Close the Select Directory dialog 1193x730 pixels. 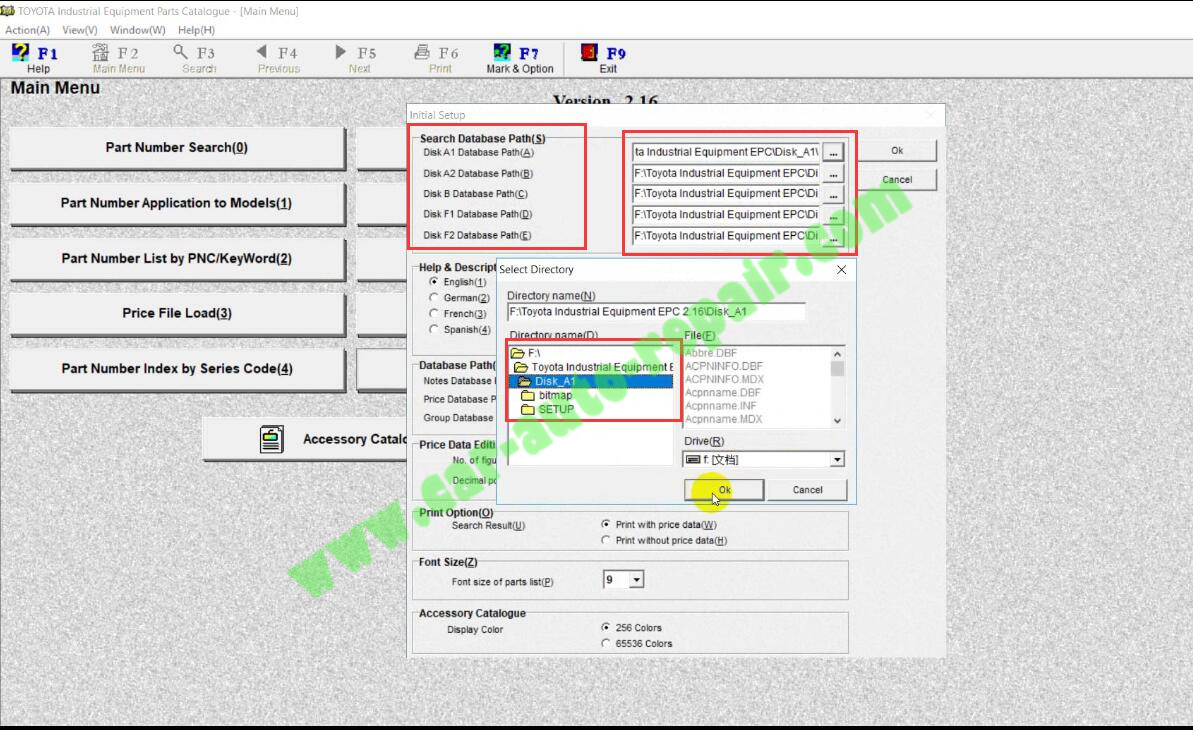point(841,269)
